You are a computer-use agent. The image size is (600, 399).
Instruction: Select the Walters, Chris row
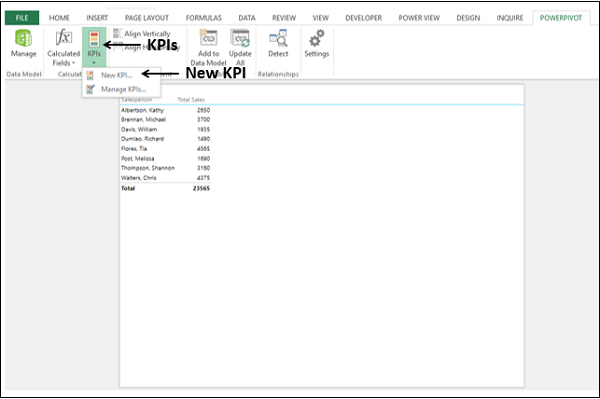point(165,178)
